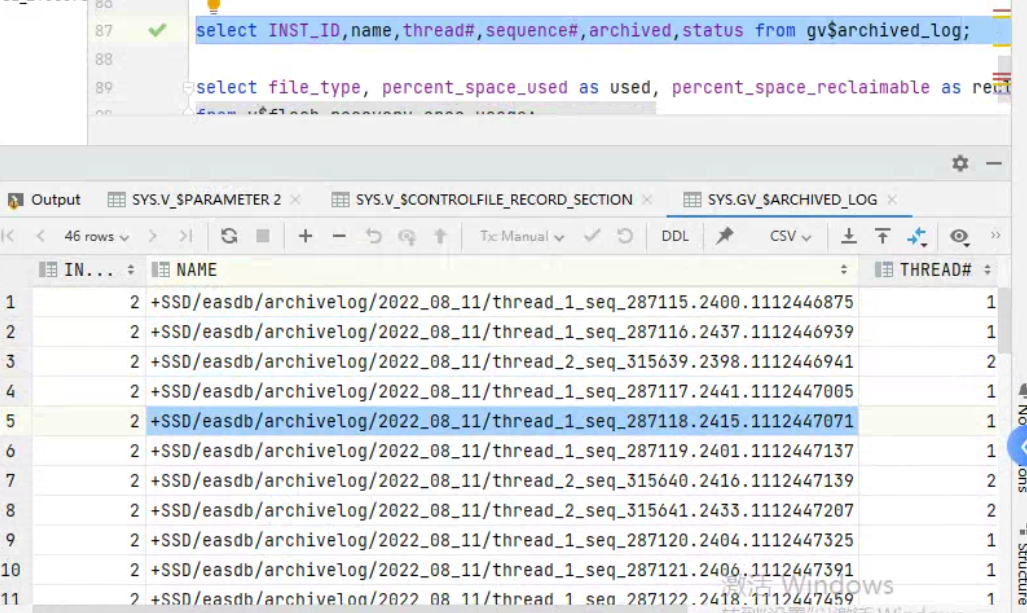The image size is (1027, 613).
Task: Click the blue floating arrow side button
Action: tap(1018, 447)
